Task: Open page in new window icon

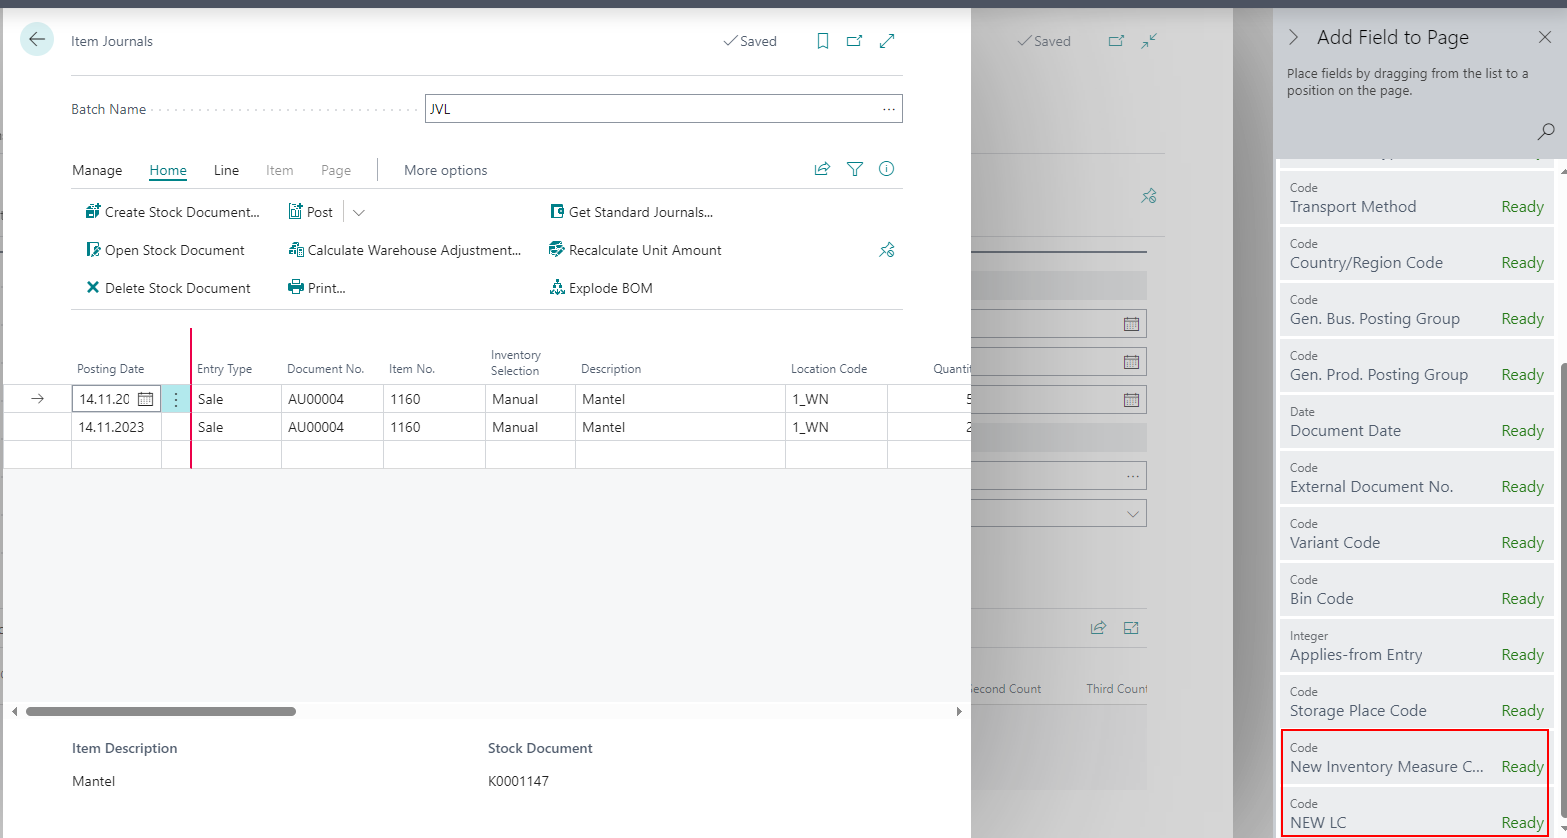Action: (854, 41)
